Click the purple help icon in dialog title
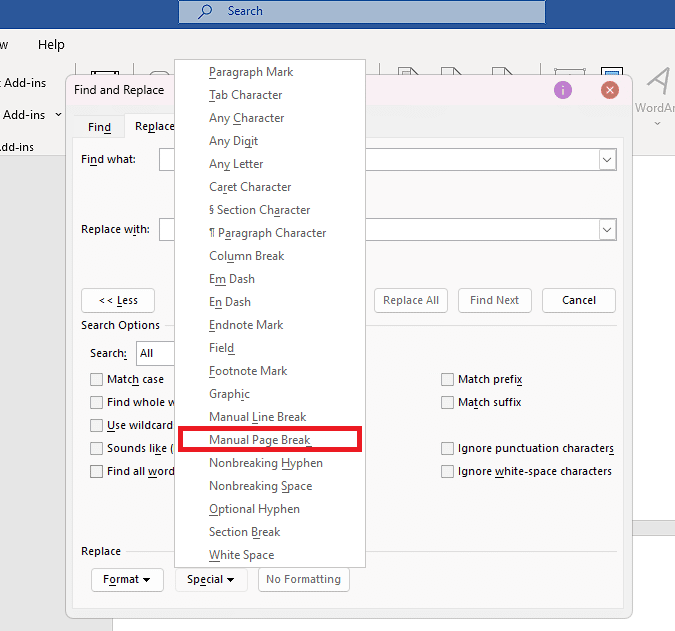Screen dimensions: 675x631 [x=563, y=90]
